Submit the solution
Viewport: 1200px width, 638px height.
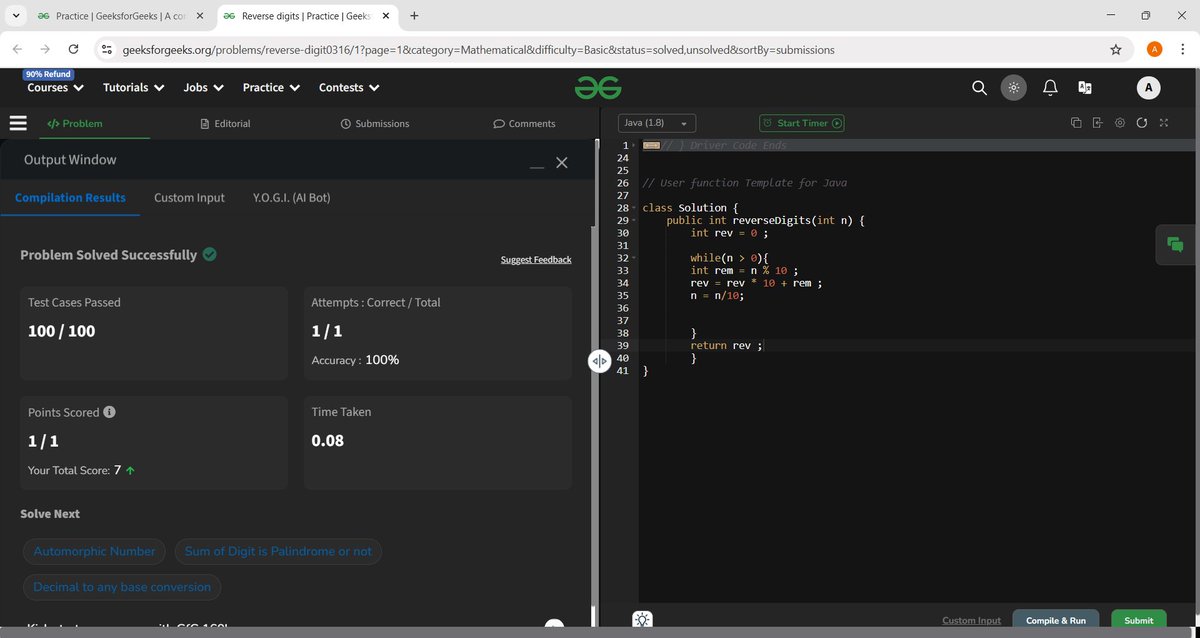1139,620
